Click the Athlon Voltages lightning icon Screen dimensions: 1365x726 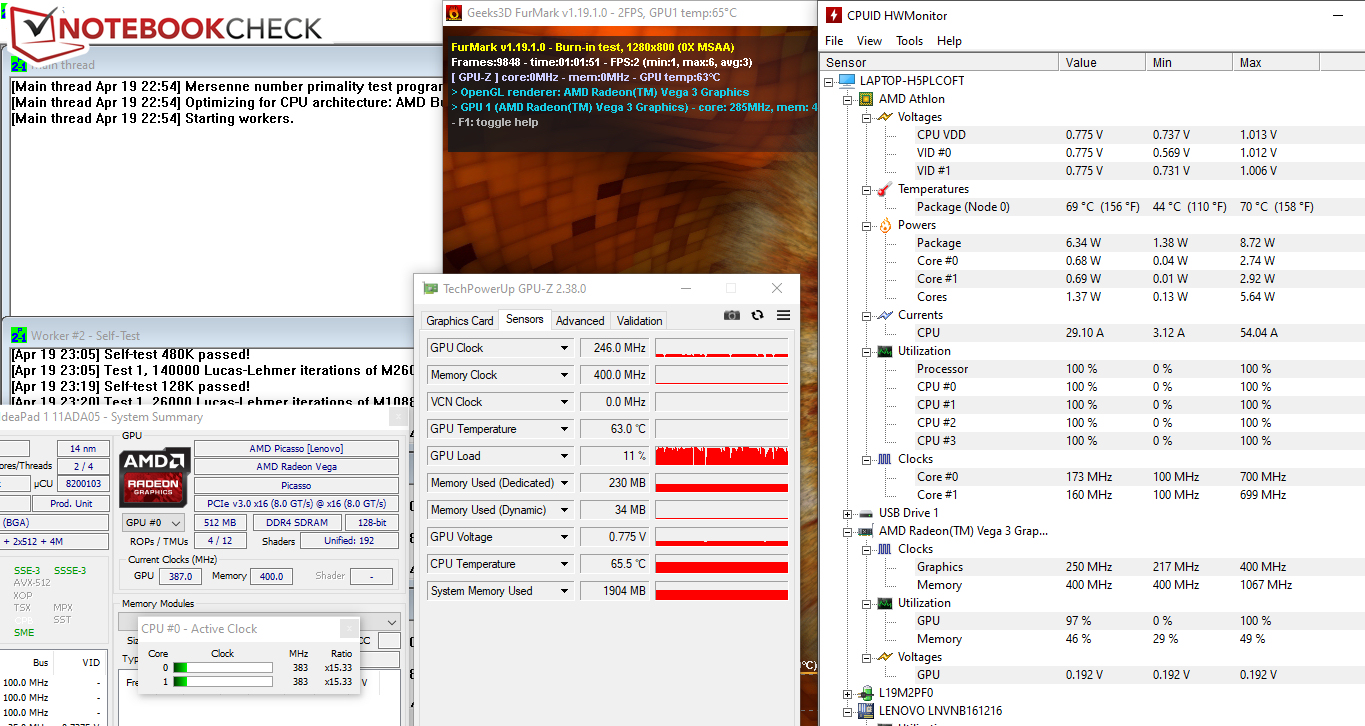point(885,117)
